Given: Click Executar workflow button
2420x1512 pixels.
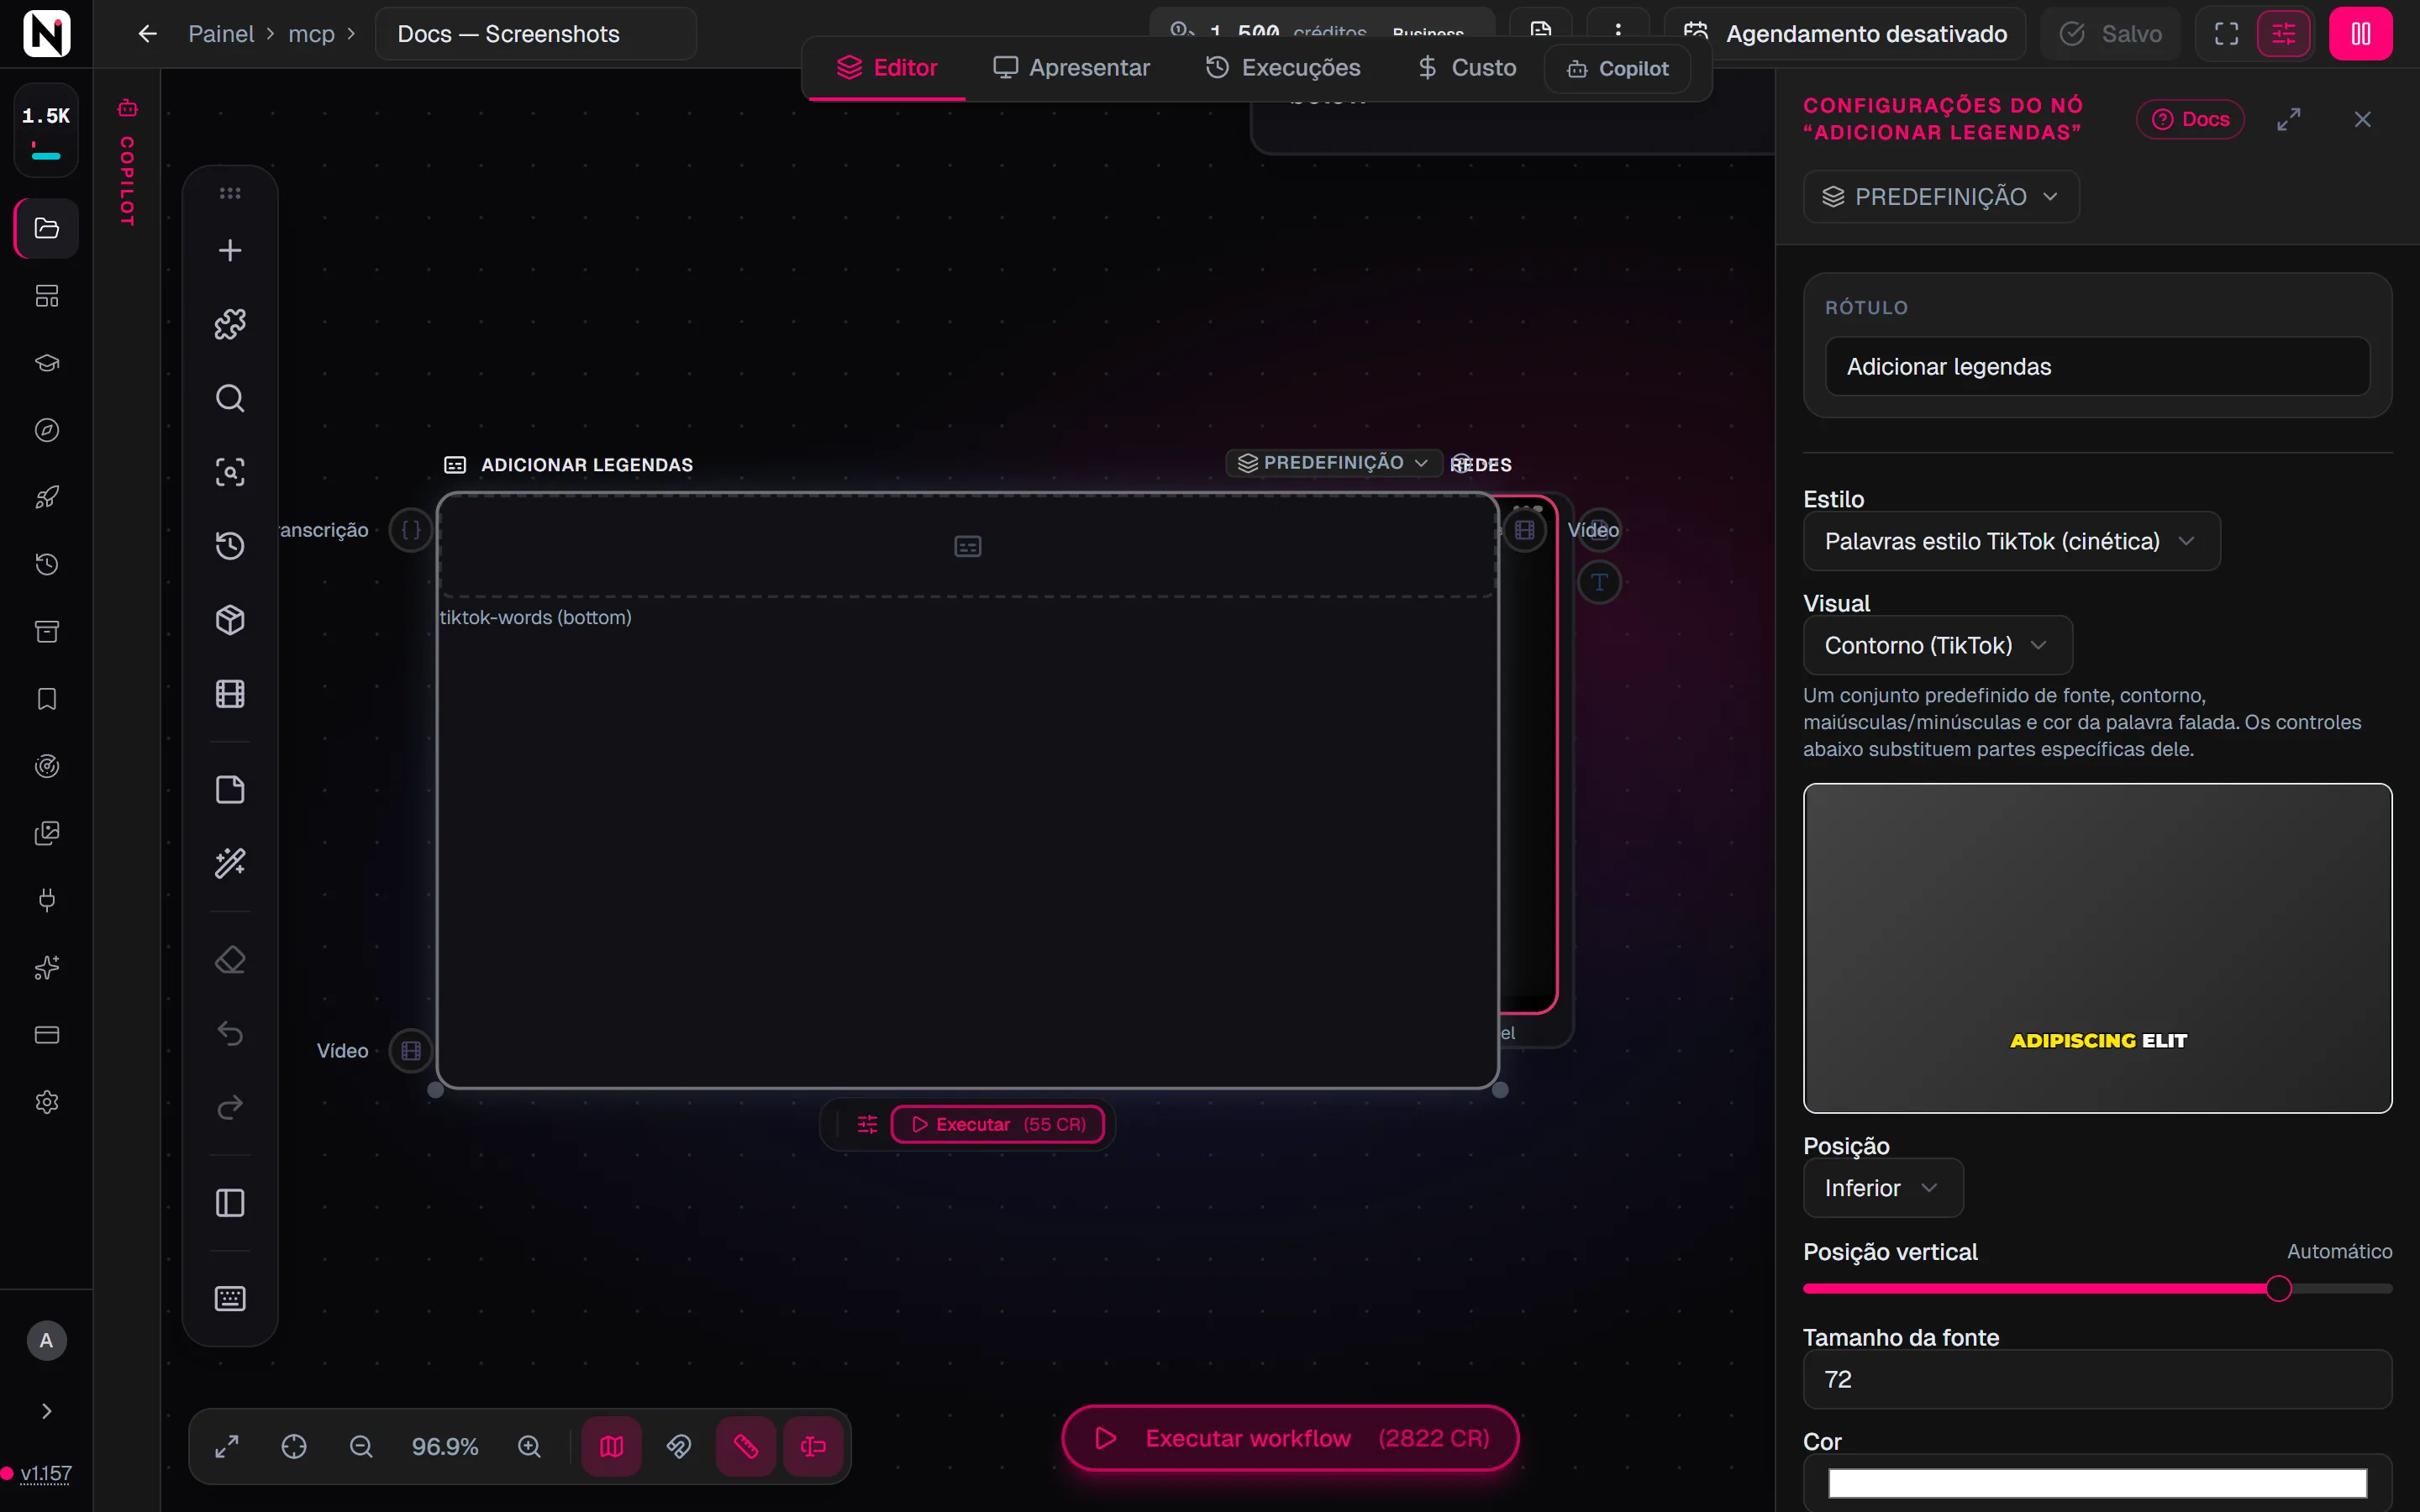Looking at the screenshot, I should click(x=1290, y=1438).
